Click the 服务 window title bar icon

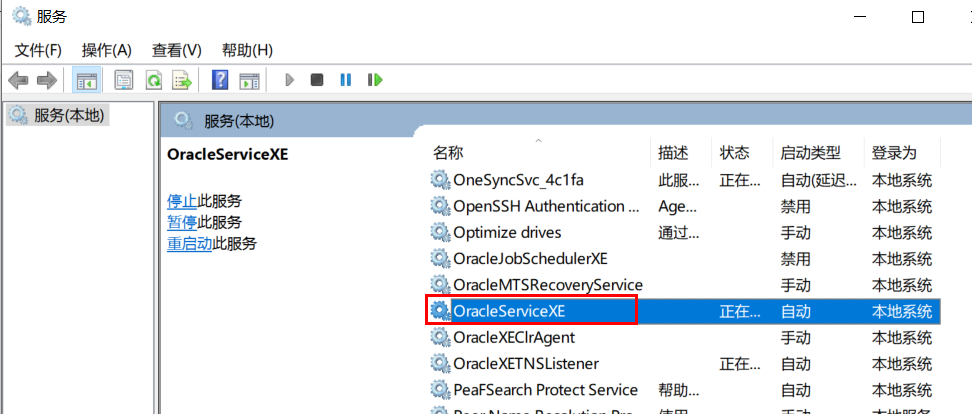(x=22, y=17)
